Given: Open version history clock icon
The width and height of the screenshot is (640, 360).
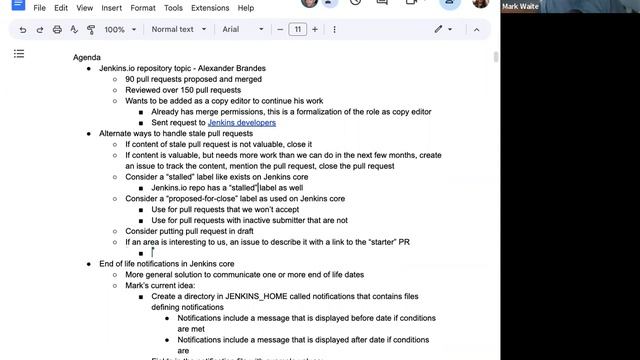Looking at the screenshot, I should pos(356,2).
